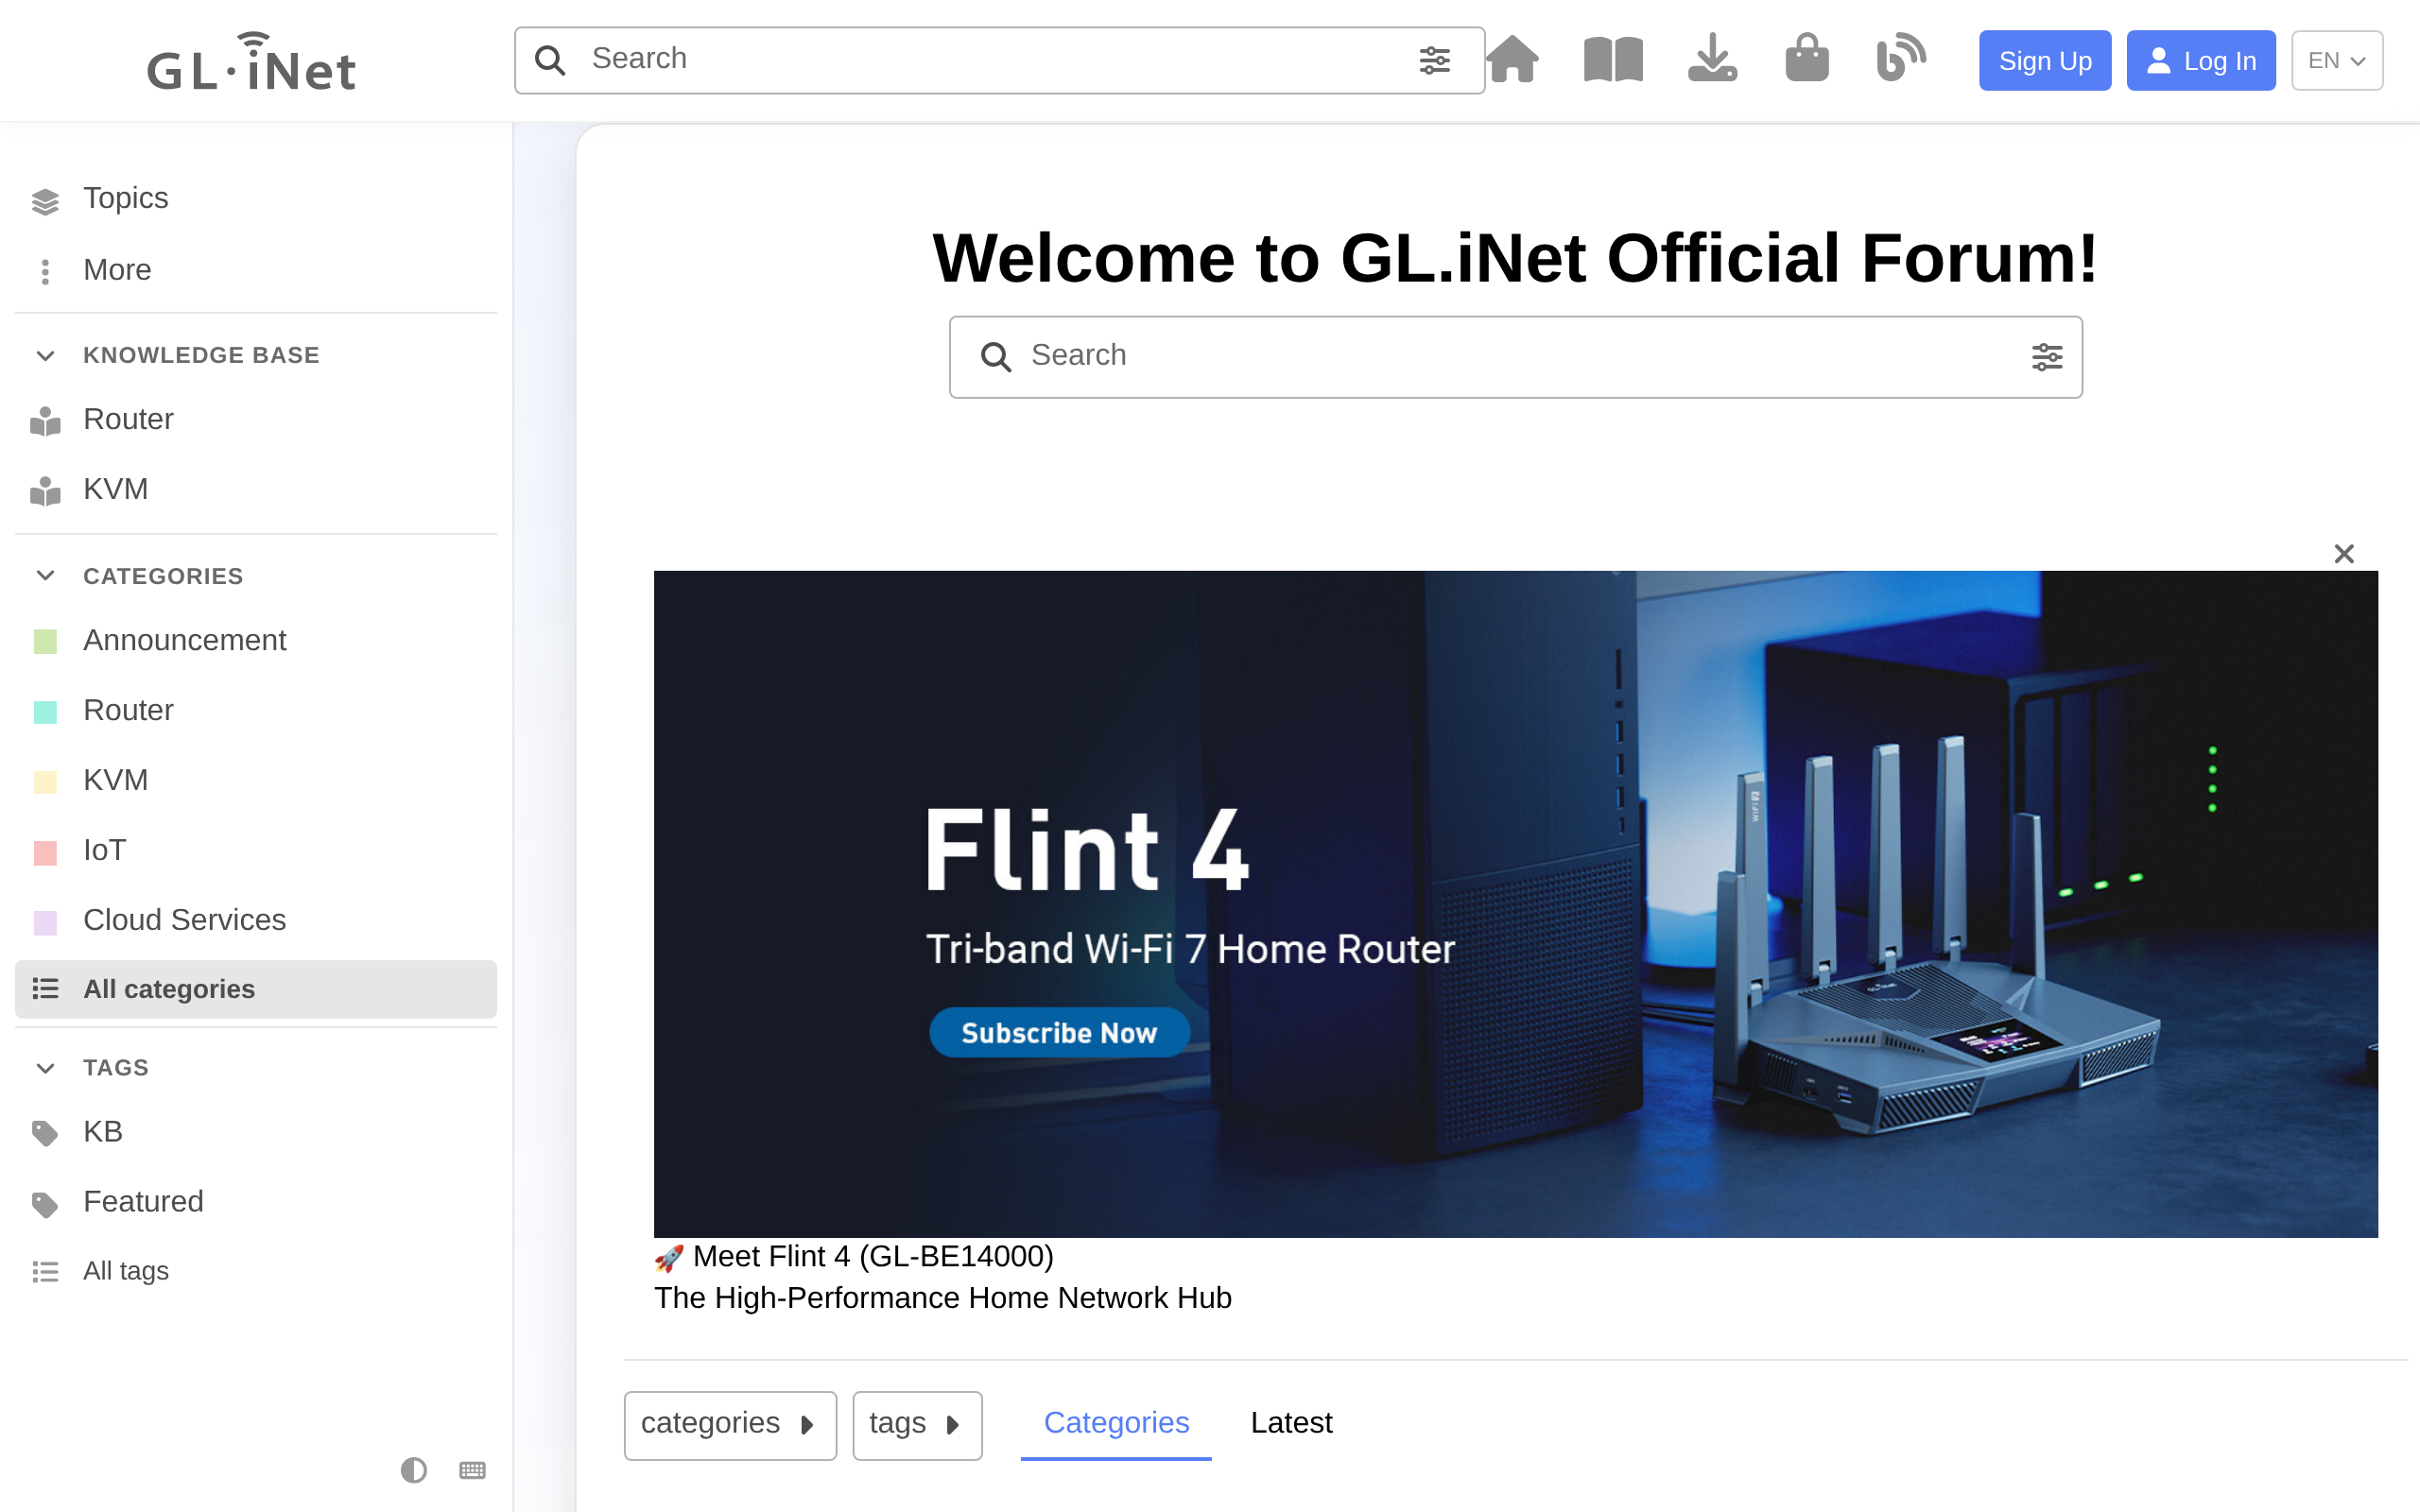Open the GL.iNet logo home link
2420x1512 pixels.
pyautogui.click(x=251, y=62)
